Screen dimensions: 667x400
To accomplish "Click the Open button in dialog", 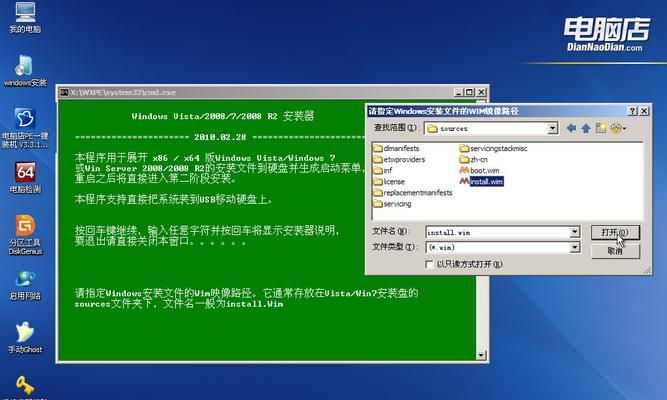I will (x=615, y=232).
